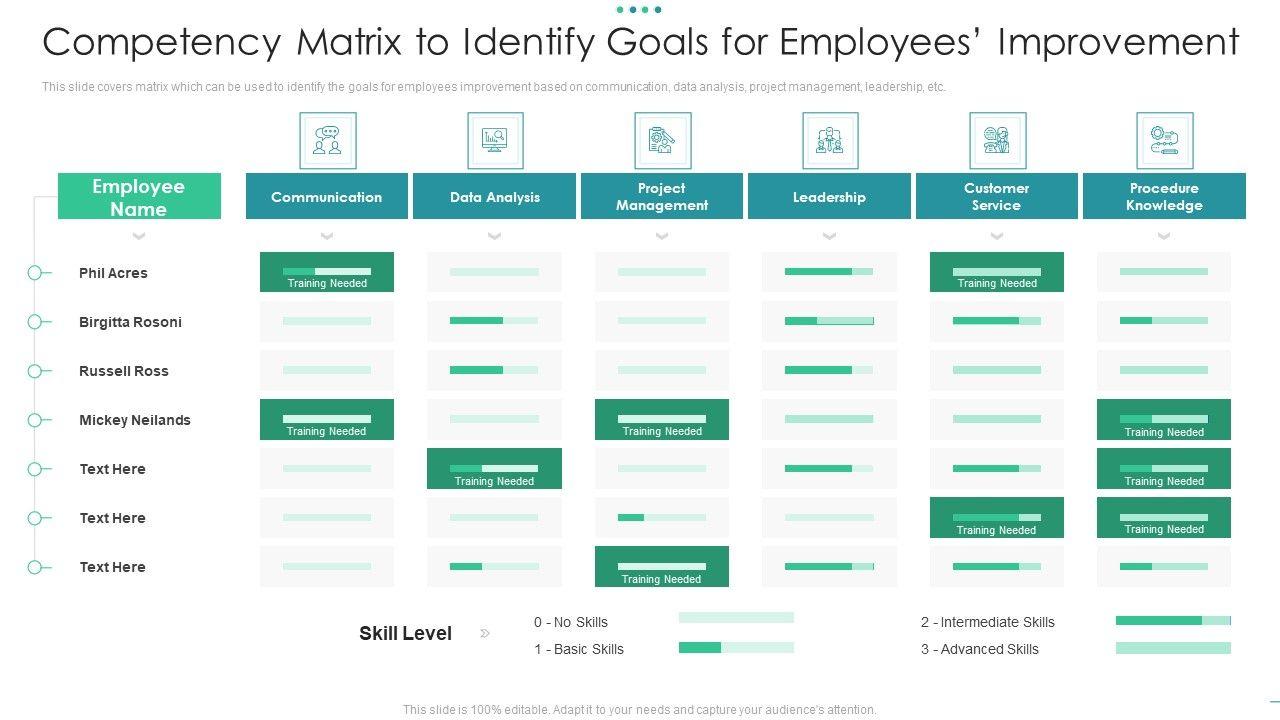Click the chevron under Leadership header

tap(830, 236)
